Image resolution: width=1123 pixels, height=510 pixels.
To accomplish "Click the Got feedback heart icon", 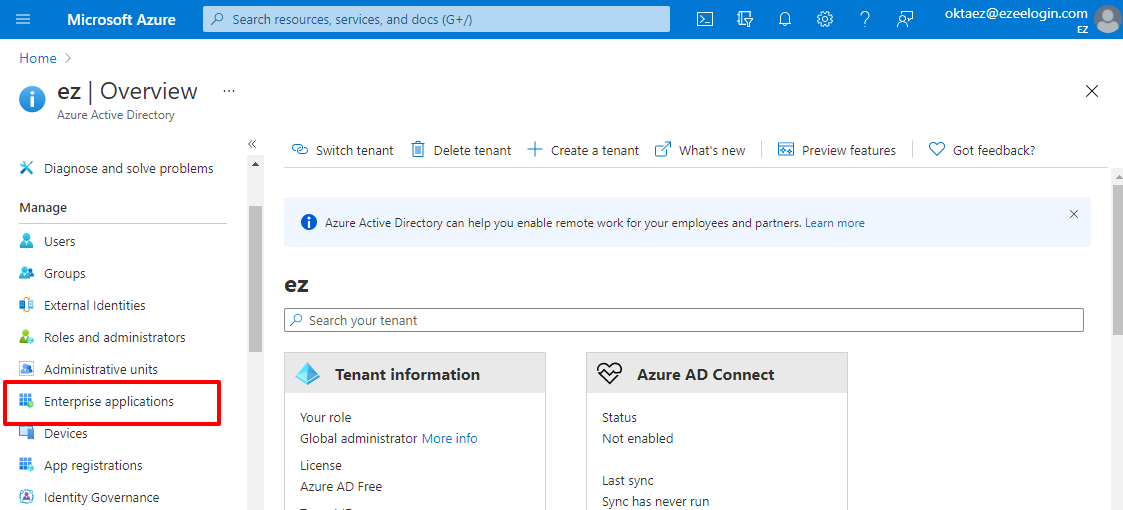I will pos(937,150).
